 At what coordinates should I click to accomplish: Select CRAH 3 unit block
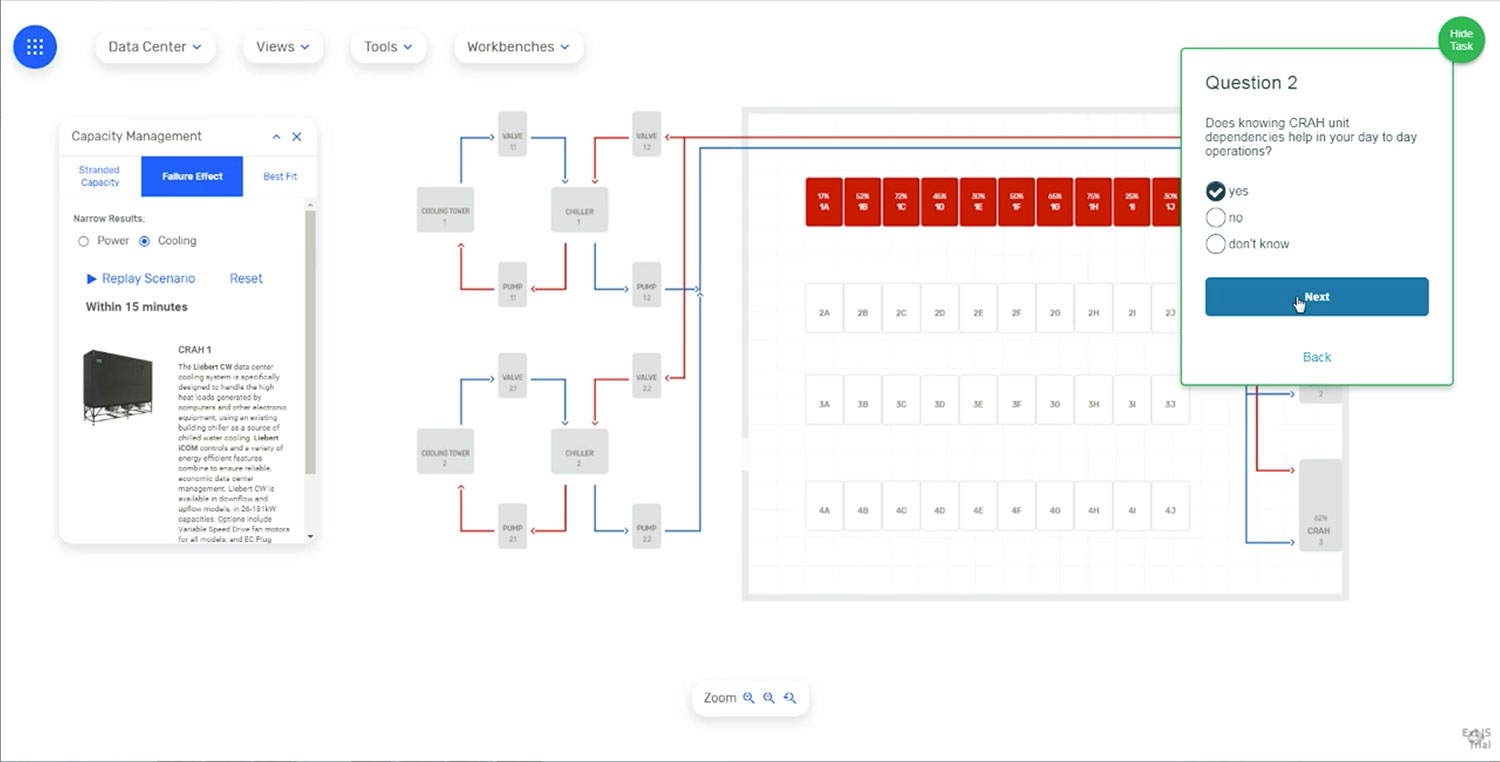pyautogui.click(x=1320, y=505)
